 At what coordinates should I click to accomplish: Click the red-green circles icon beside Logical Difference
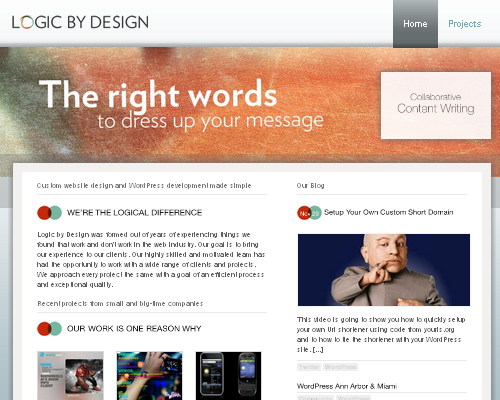click(49, 213)
